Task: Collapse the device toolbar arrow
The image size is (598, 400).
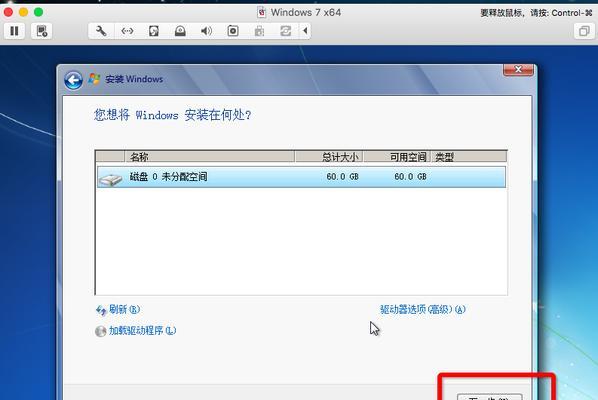Action: (x=305, y=31)
